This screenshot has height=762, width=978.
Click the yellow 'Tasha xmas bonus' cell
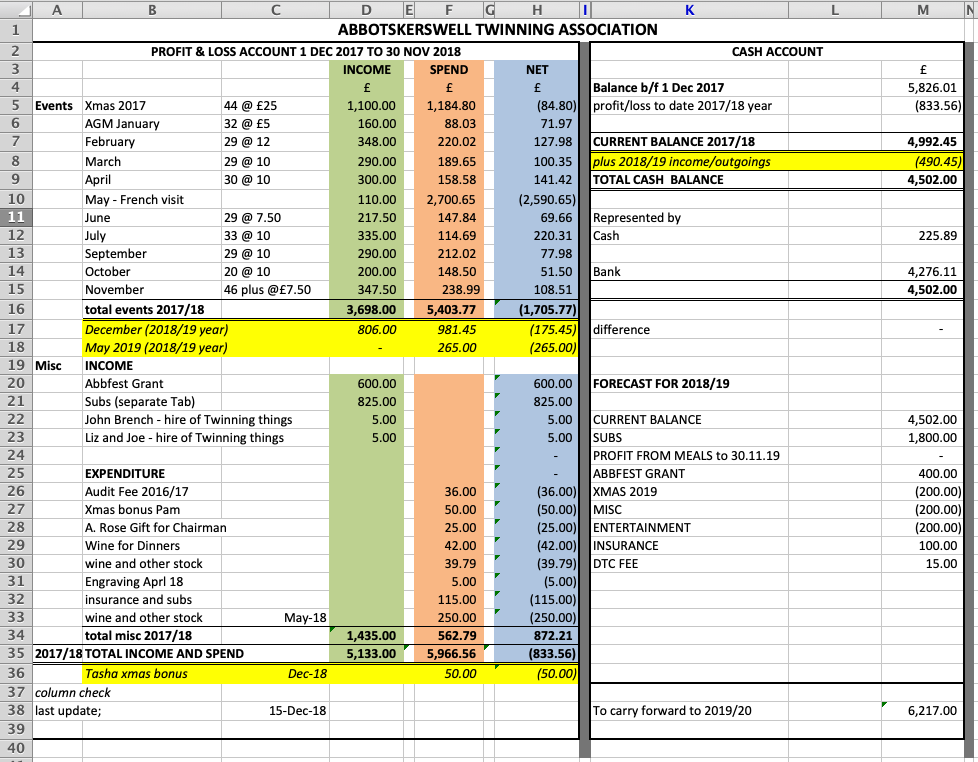coord(136,674)
